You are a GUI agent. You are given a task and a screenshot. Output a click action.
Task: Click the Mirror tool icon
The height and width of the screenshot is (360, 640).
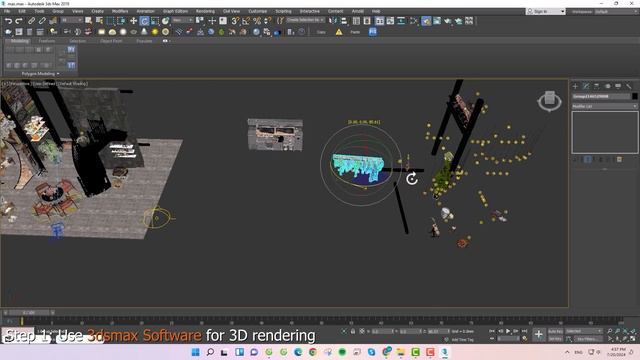pyautogui.click(x=333, y=21)
